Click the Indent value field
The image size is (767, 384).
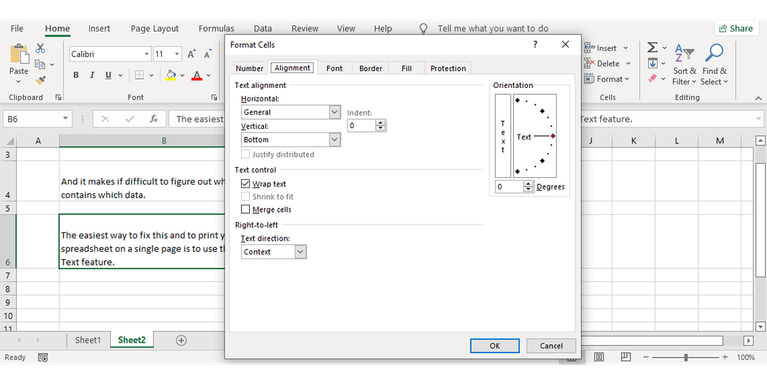pos(361,126)
